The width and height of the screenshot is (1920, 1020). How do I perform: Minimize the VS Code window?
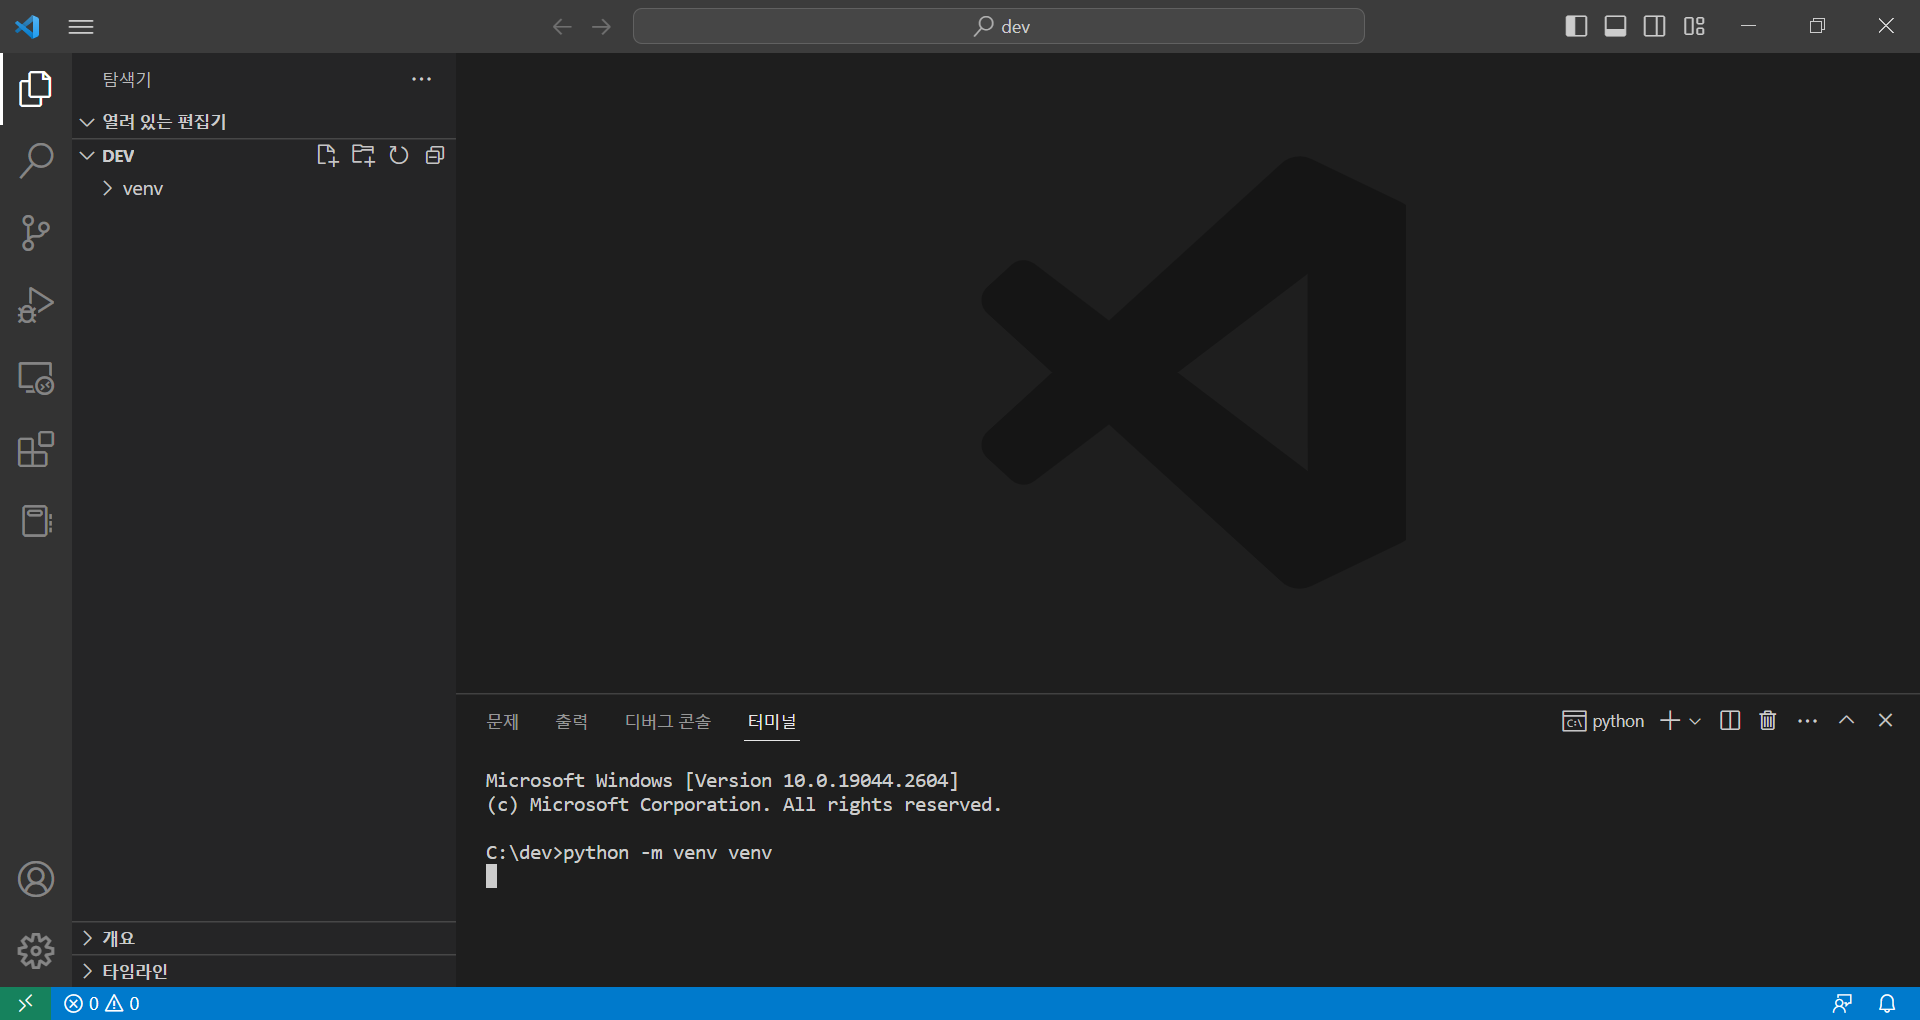(x=1748, y=26)
